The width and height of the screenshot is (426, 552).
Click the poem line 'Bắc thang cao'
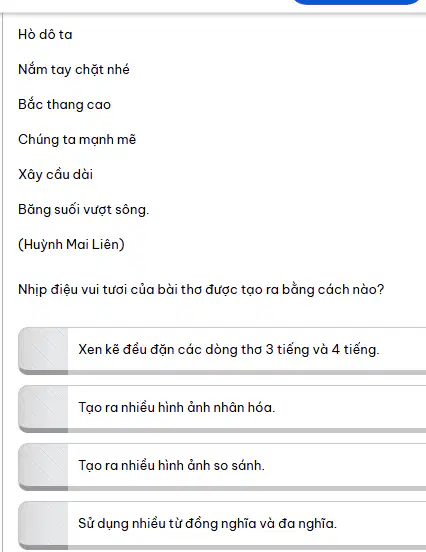[x=64, y=105]
